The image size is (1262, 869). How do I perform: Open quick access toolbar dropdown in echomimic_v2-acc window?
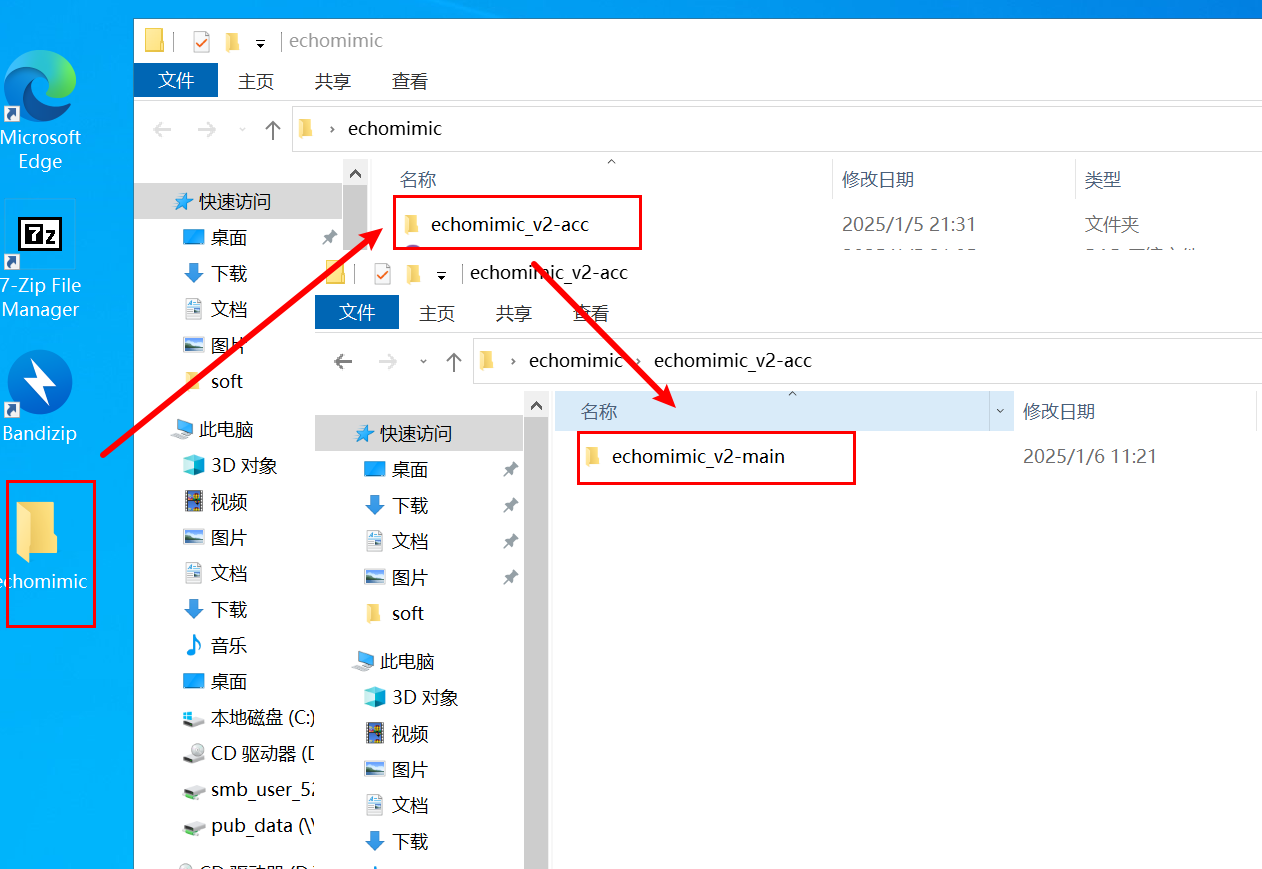click(x=441, y=274)
